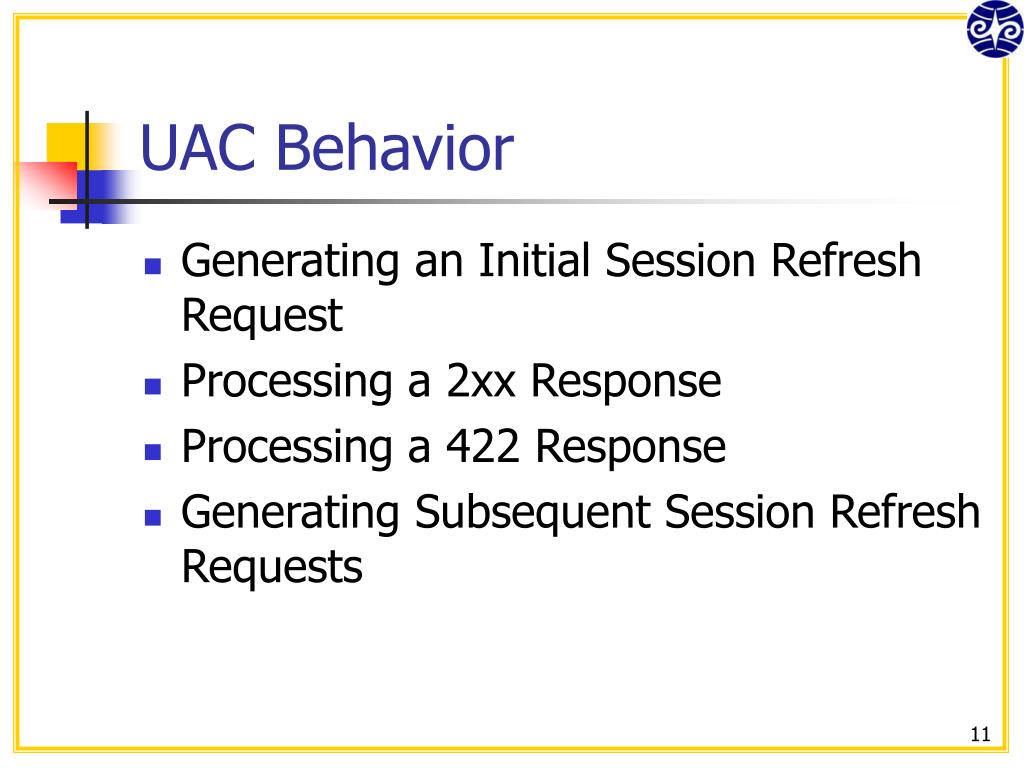Click the bullet before 'Processing a 422 Response'
The image size is (1024, 768).
coord(153,452)
